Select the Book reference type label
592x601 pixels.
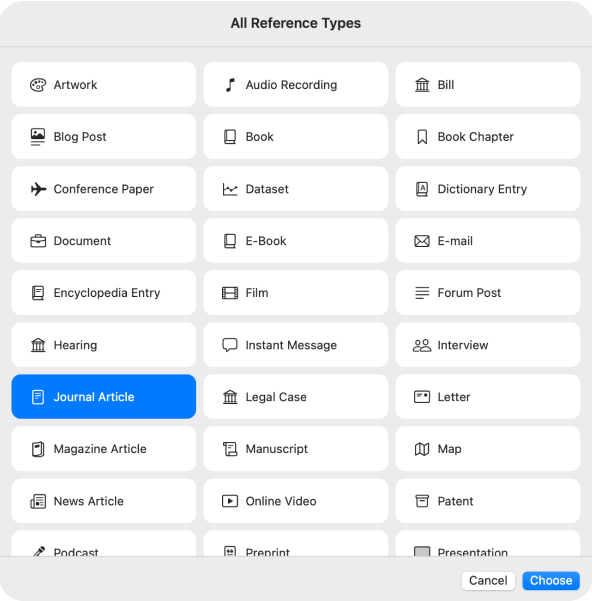coord(259,137)
